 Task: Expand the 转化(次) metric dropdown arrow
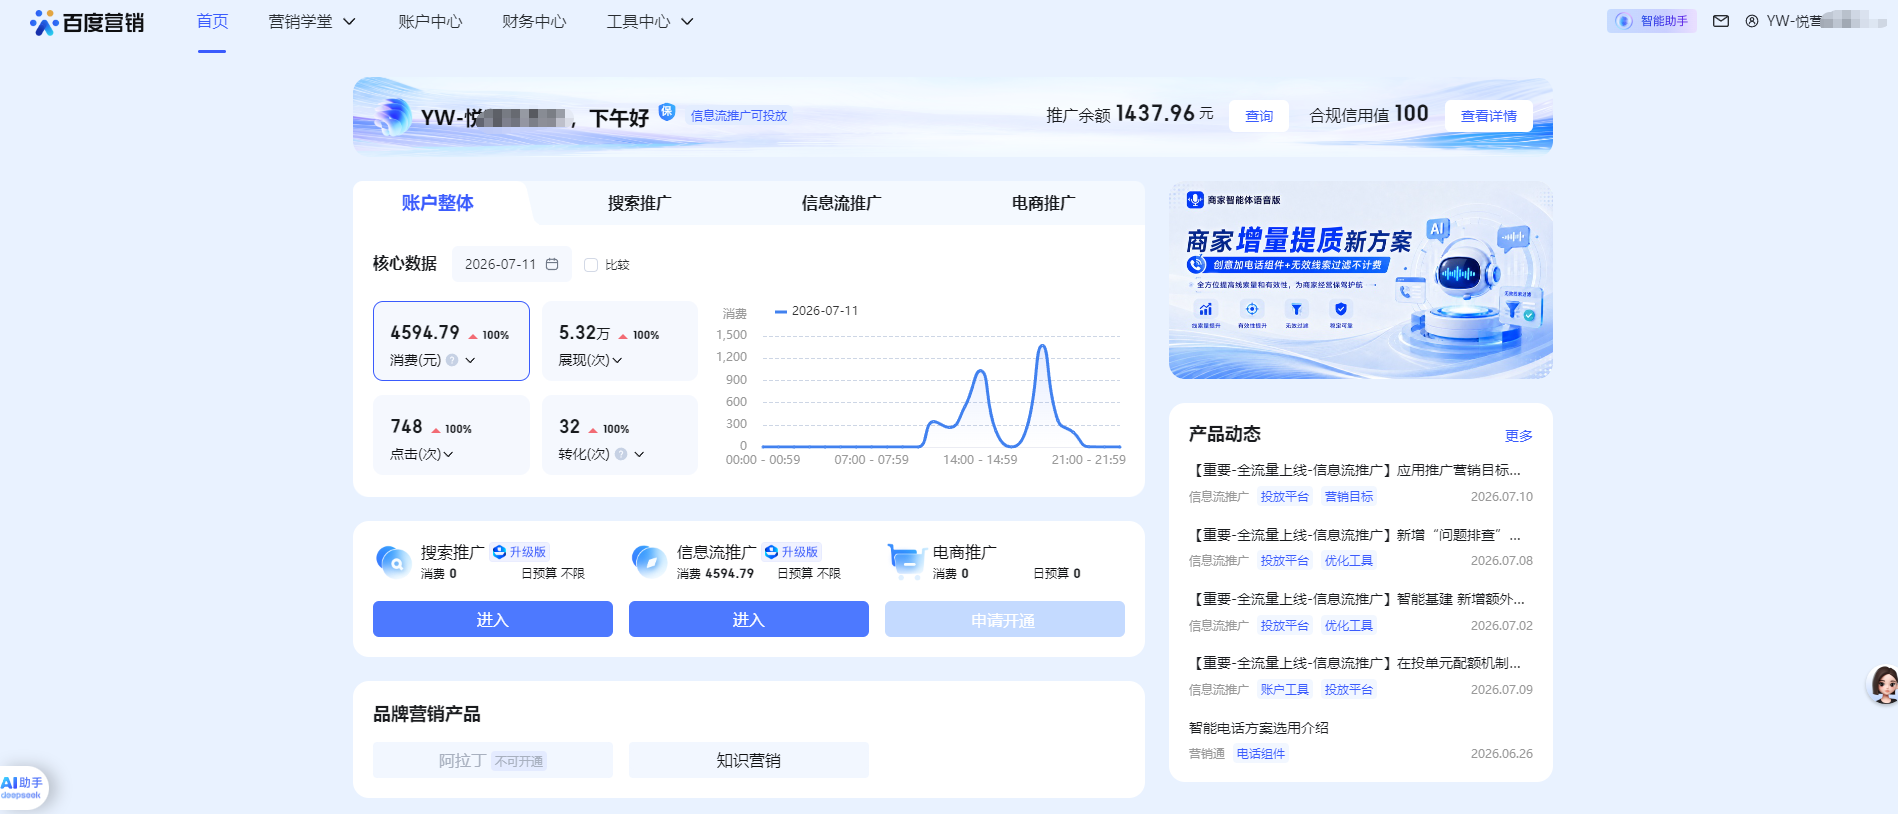pyautogui.click(x=639, y=454)
